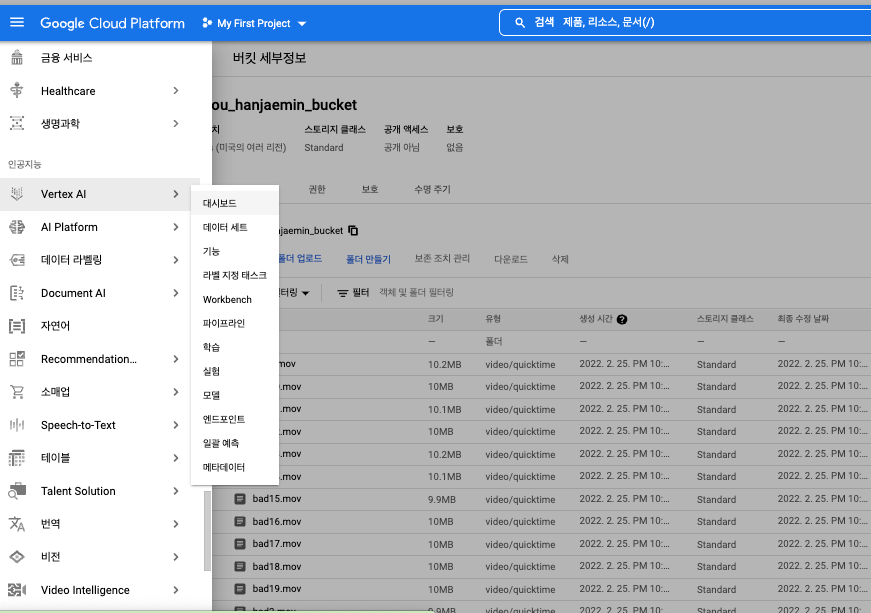Image resolution: width=871 pixels, height=613 pixels.
Task: Switch to the 권한 tab
Action: coord(317,189)
